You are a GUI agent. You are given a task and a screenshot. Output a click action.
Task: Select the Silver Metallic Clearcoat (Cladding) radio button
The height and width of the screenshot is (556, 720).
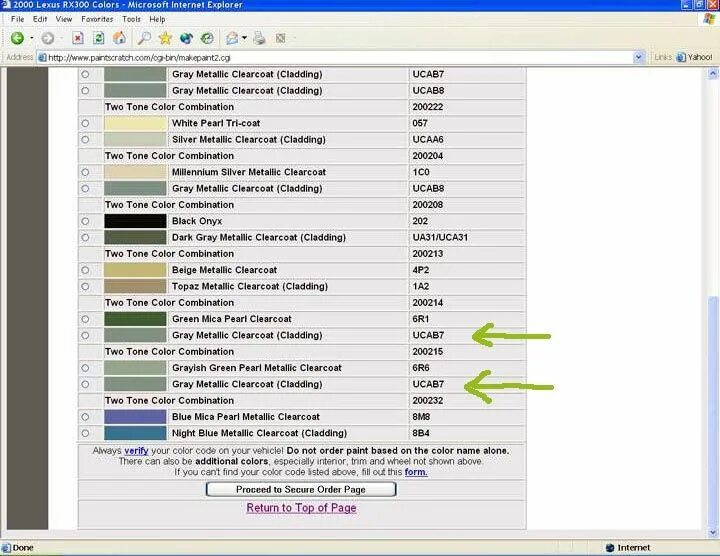point(85,140)
